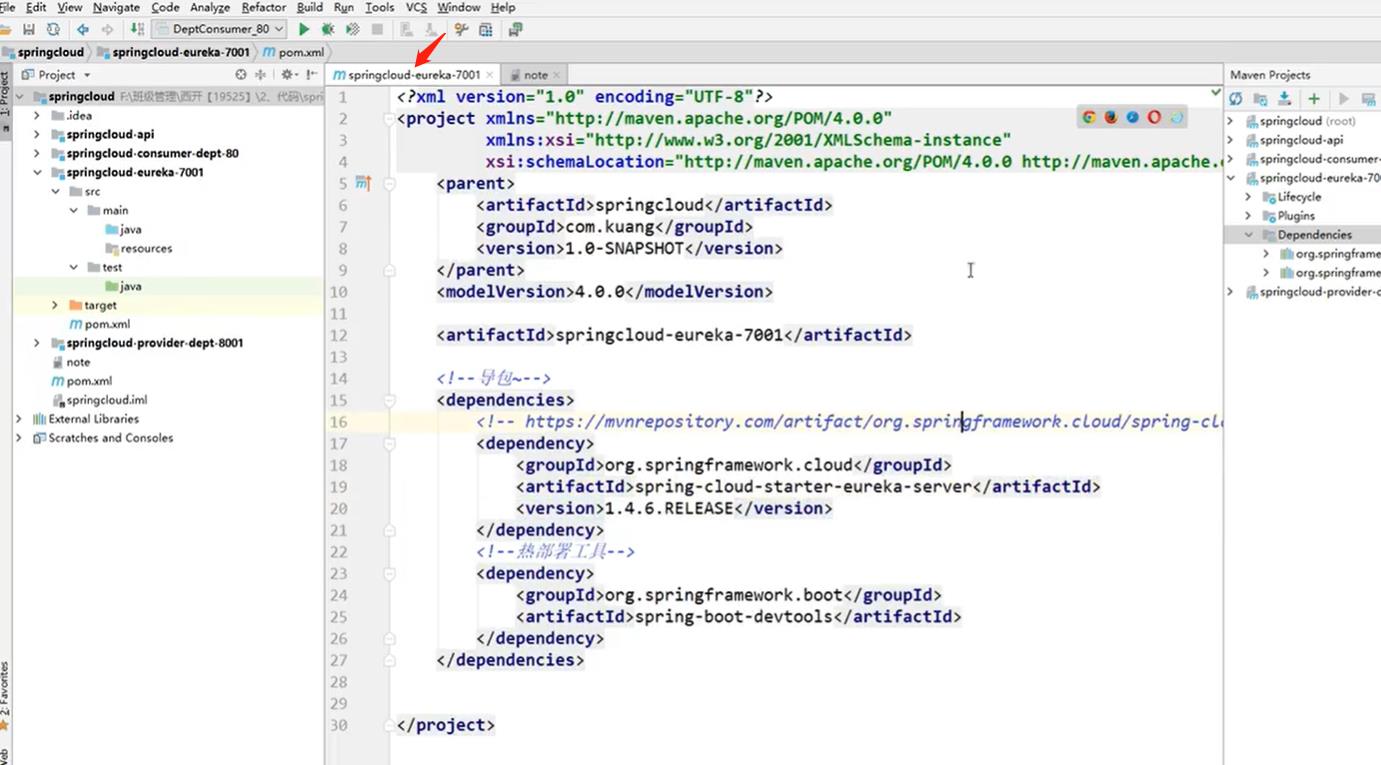
Task: Click Scroll from Source target icon
Action: pos(240,75)
